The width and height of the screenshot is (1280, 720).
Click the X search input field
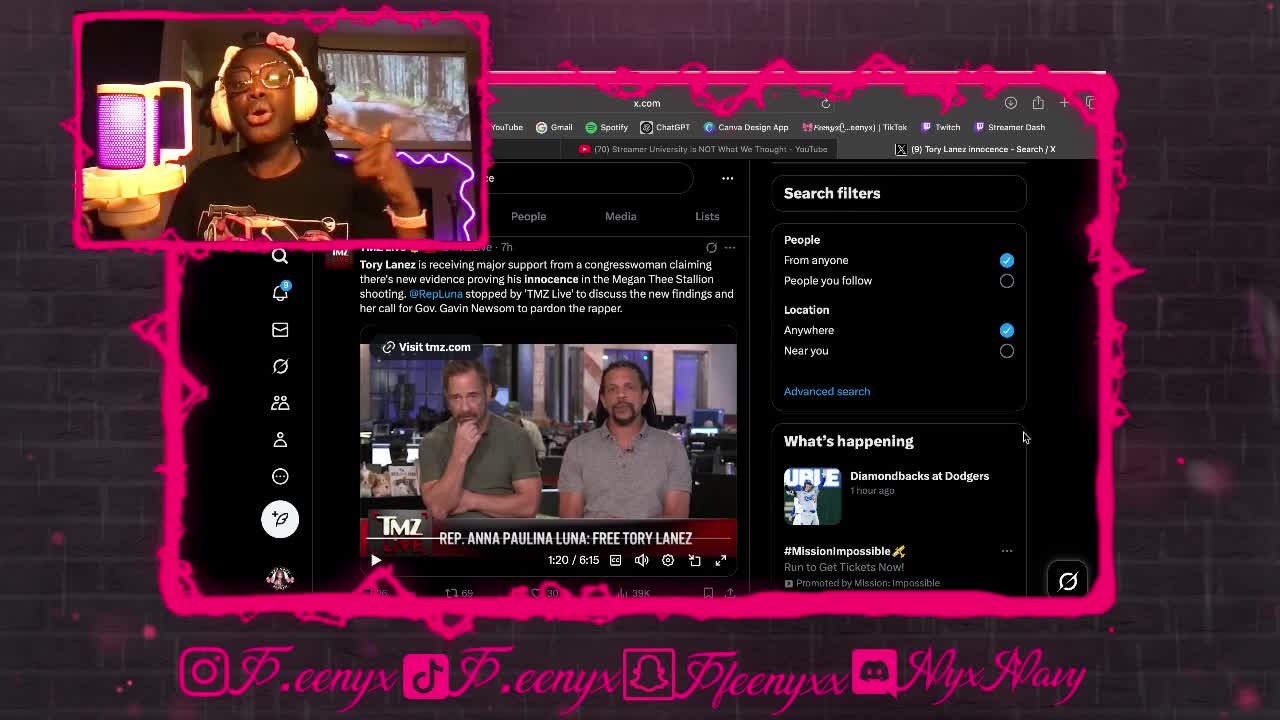[x=590, y=178]
